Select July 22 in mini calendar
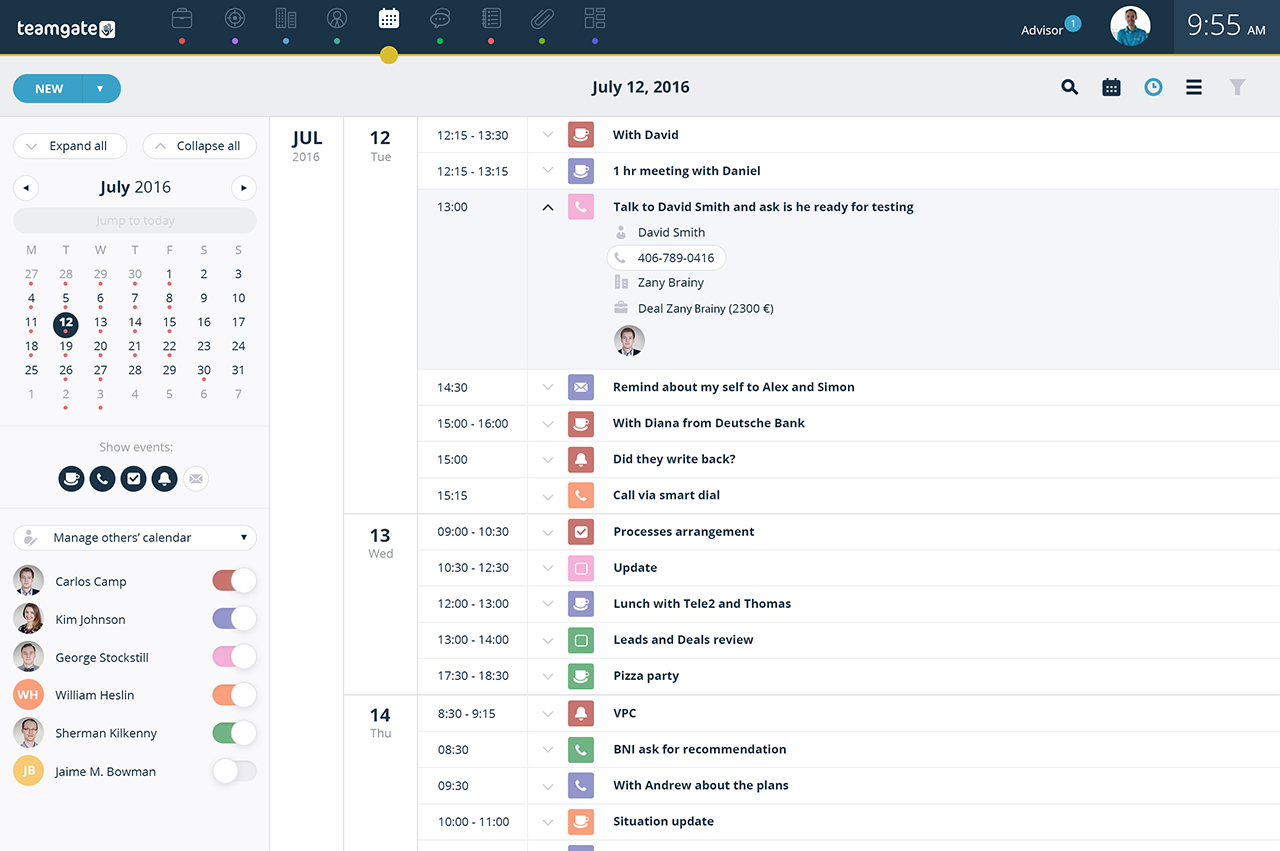The image size is (1280, 851). click(x=169, y=346)
